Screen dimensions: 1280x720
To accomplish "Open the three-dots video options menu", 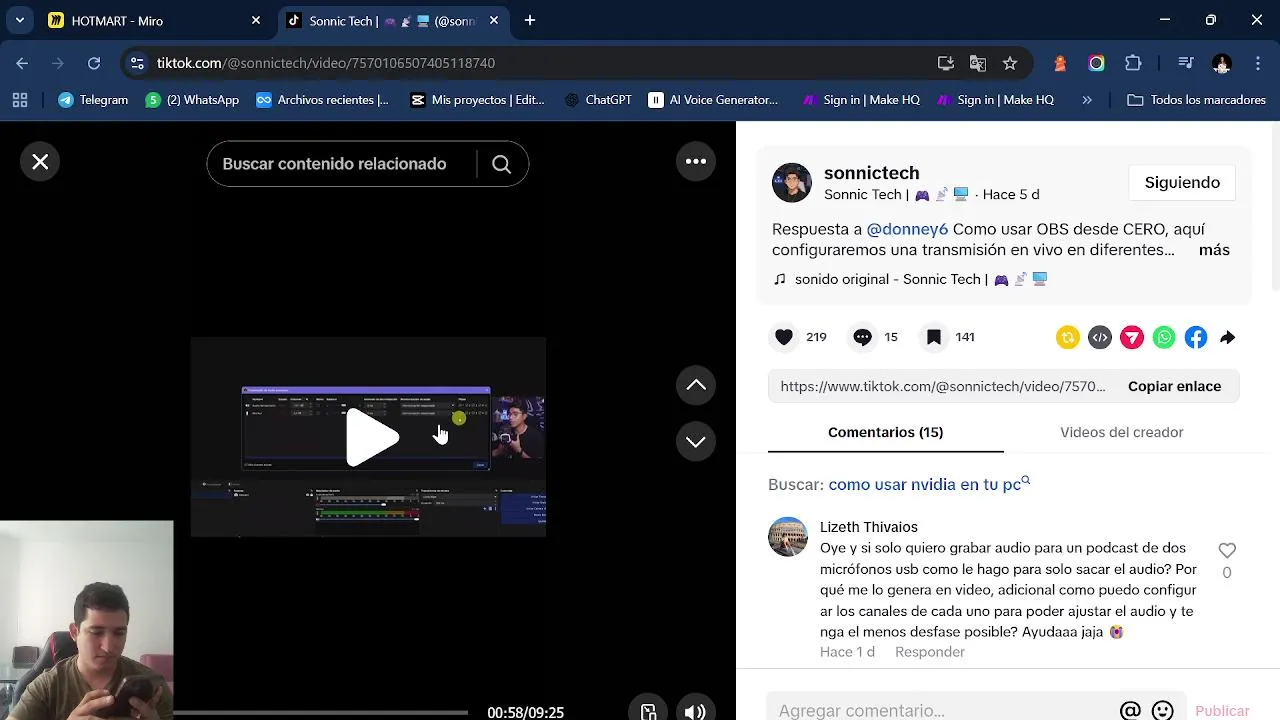I will (696, 161).
